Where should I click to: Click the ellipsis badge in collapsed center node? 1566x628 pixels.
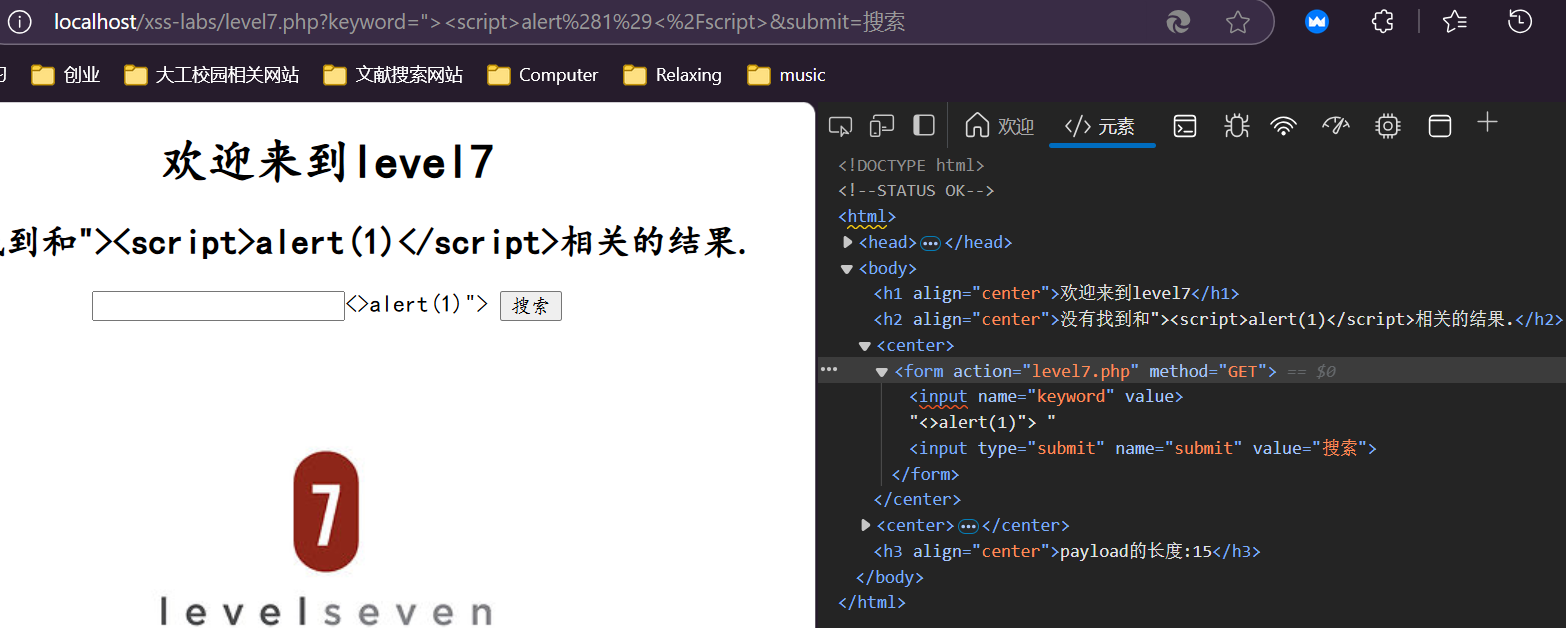(967, 526)
